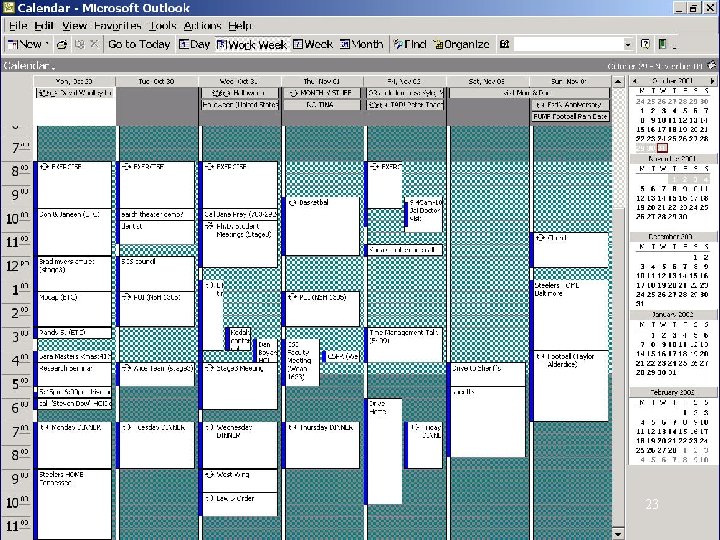Click the Address Book icon

[504, 45]
